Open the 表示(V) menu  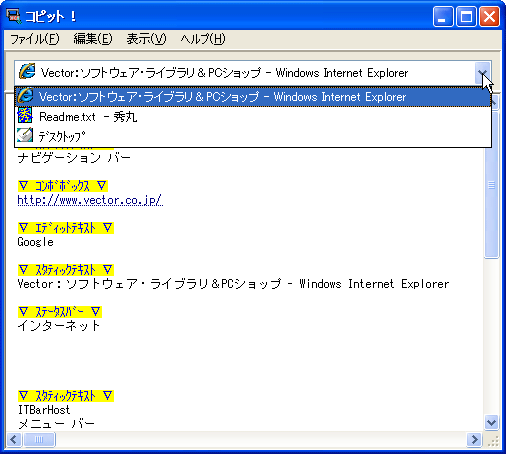(x=146, y=39)
